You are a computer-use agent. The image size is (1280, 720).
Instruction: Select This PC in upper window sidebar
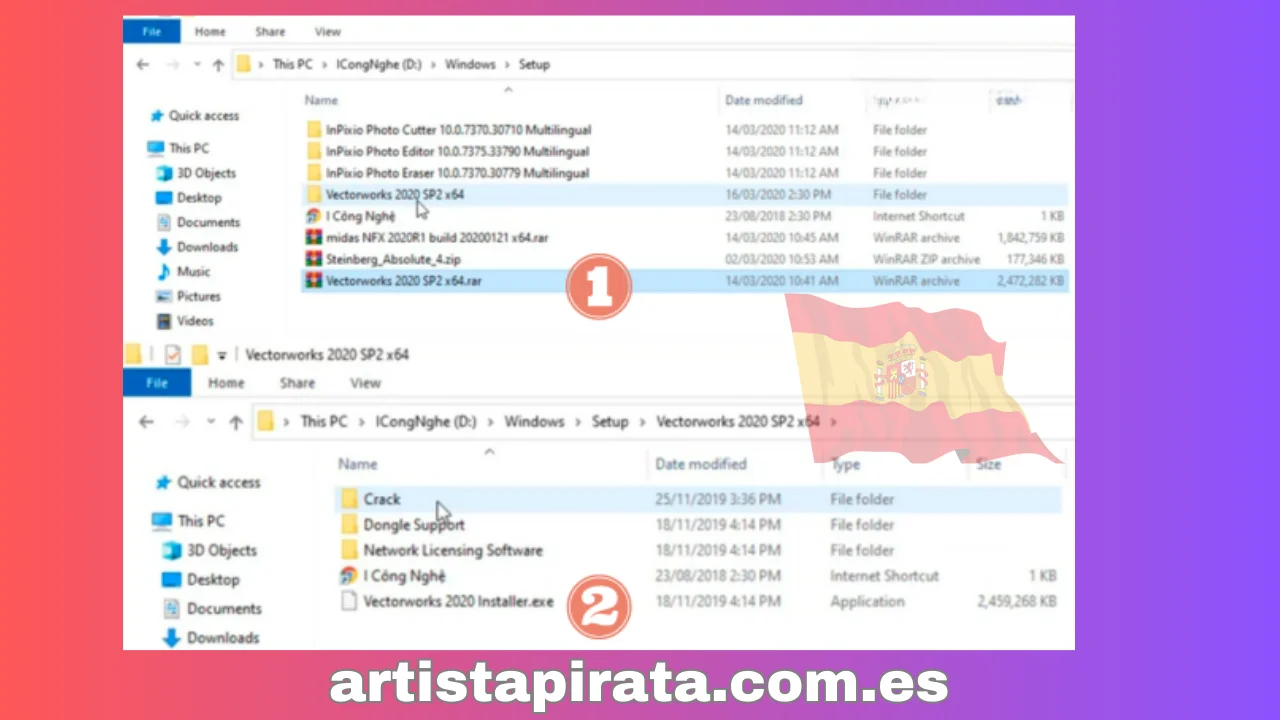pyautogui.click(x=179, y=148)
